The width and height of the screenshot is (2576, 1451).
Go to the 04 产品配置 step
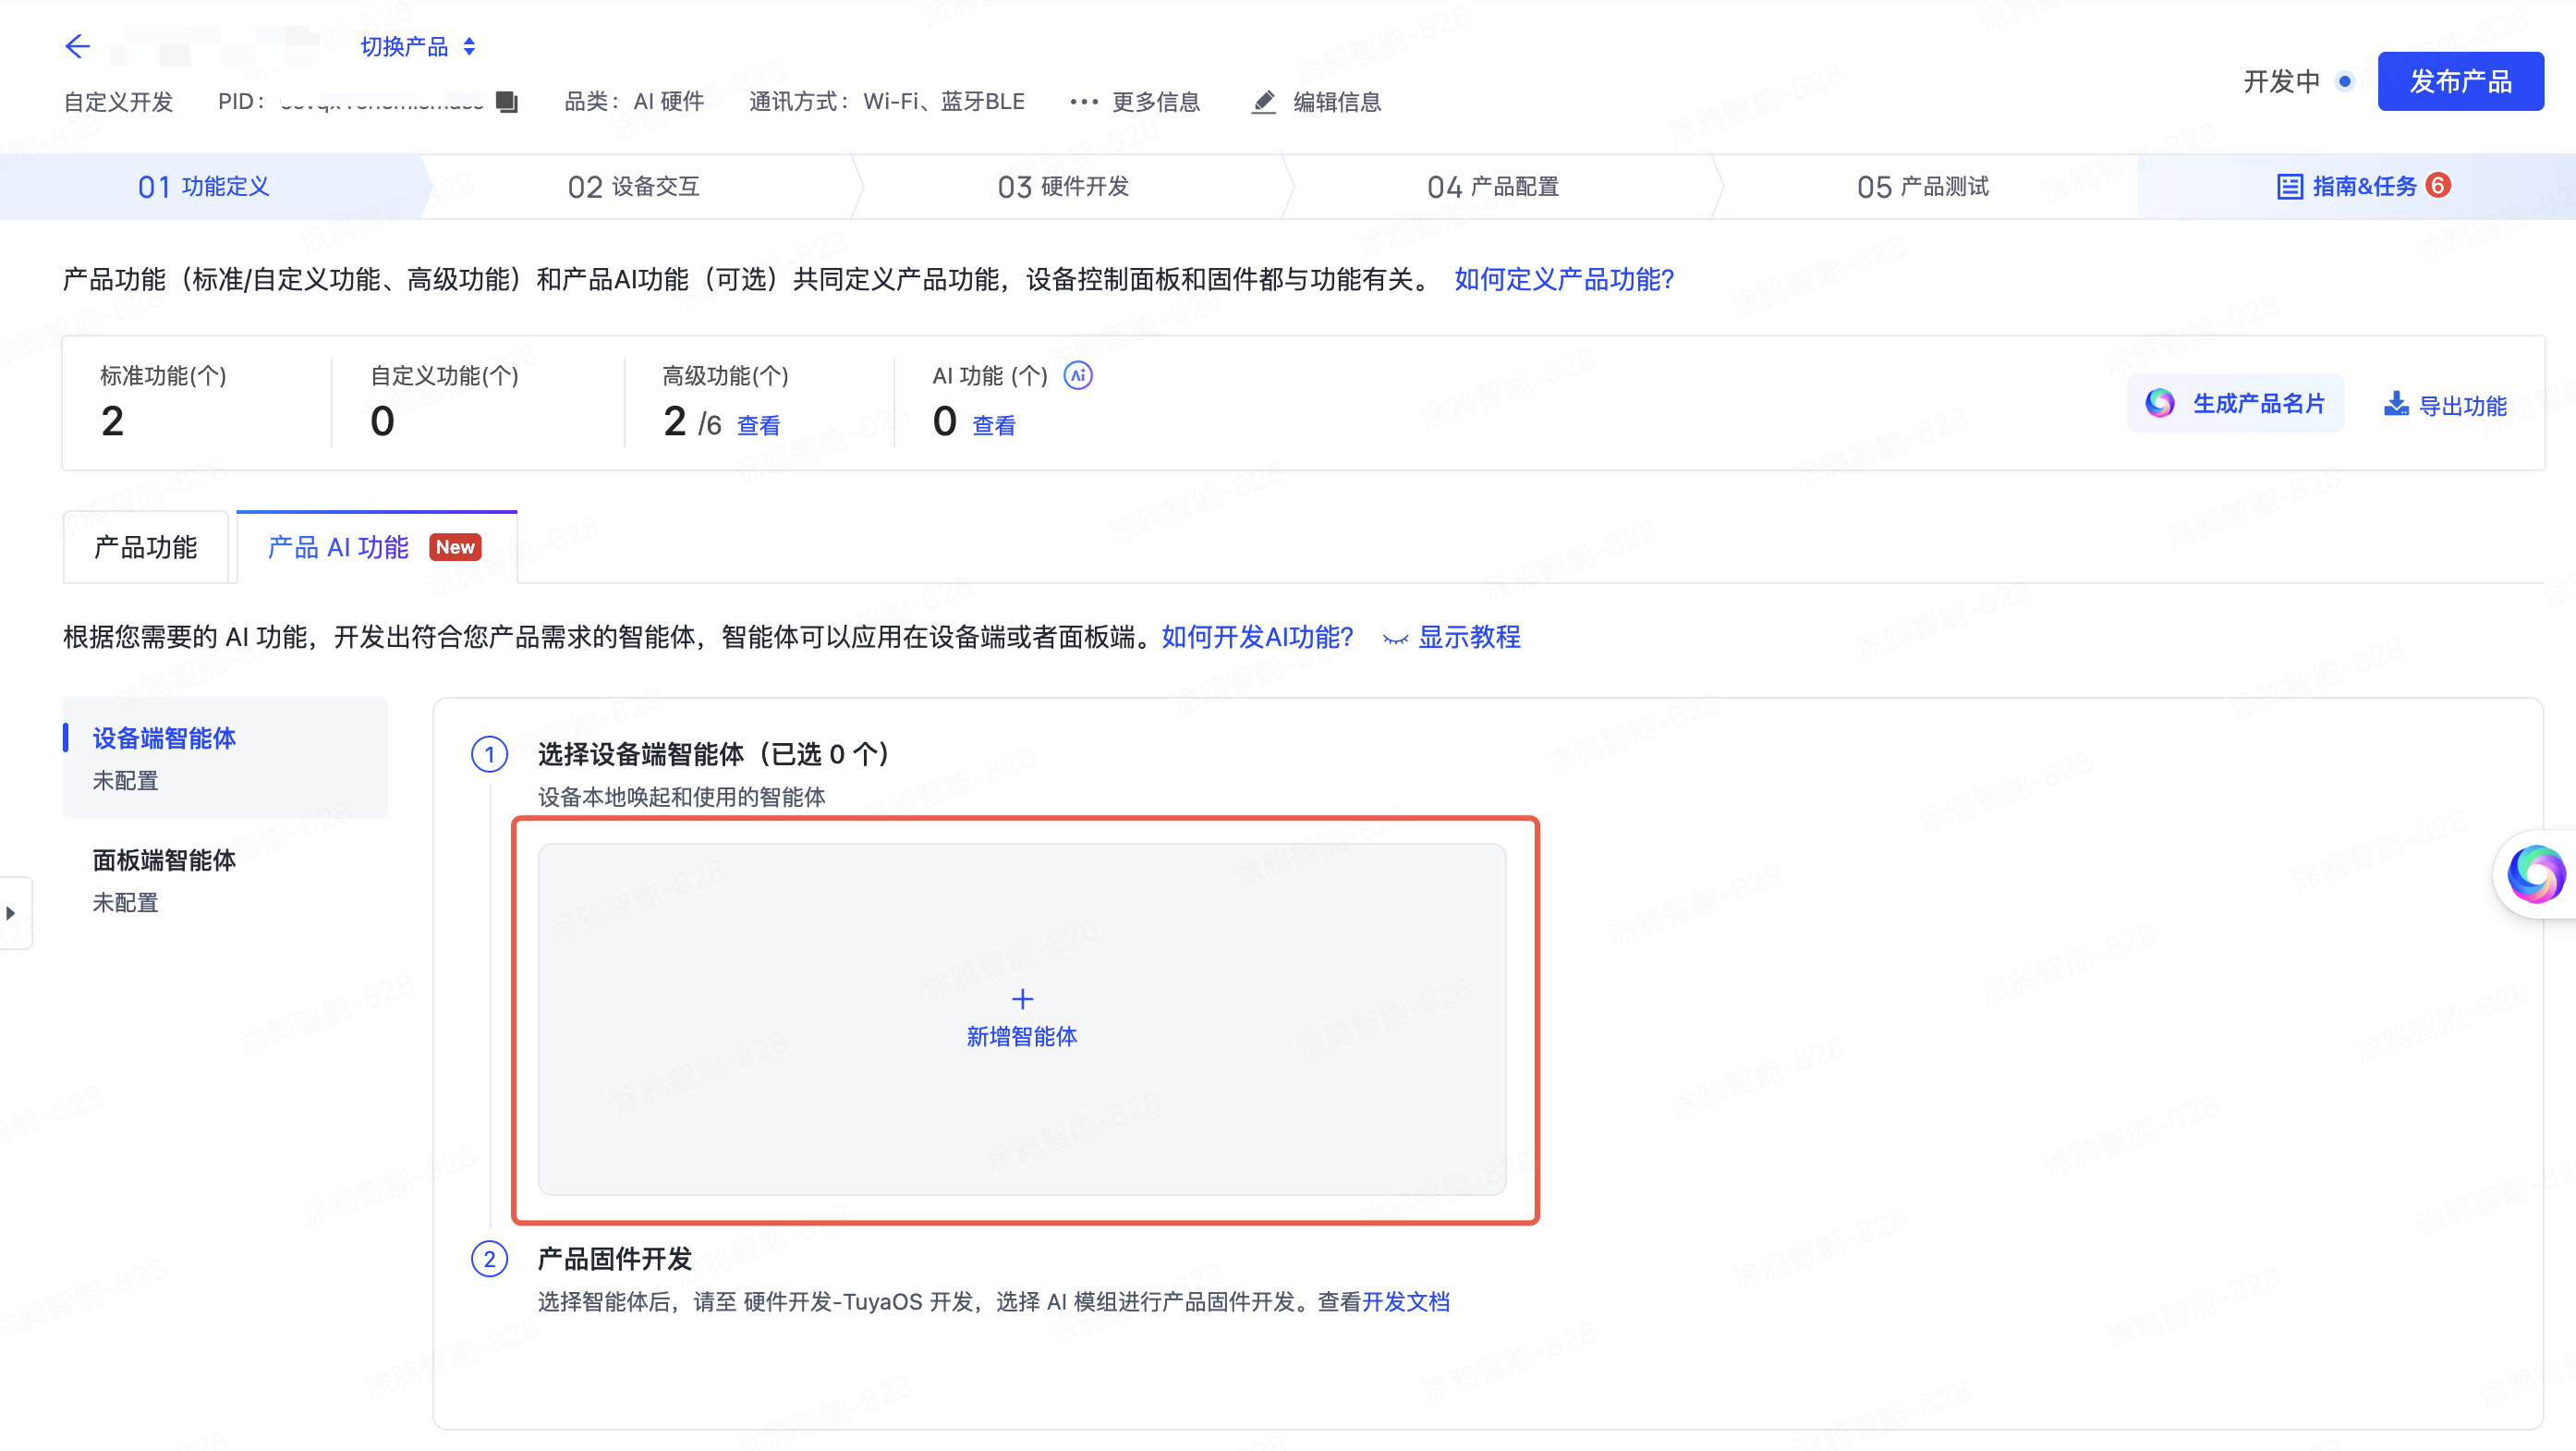click(x=1493, y=187)
